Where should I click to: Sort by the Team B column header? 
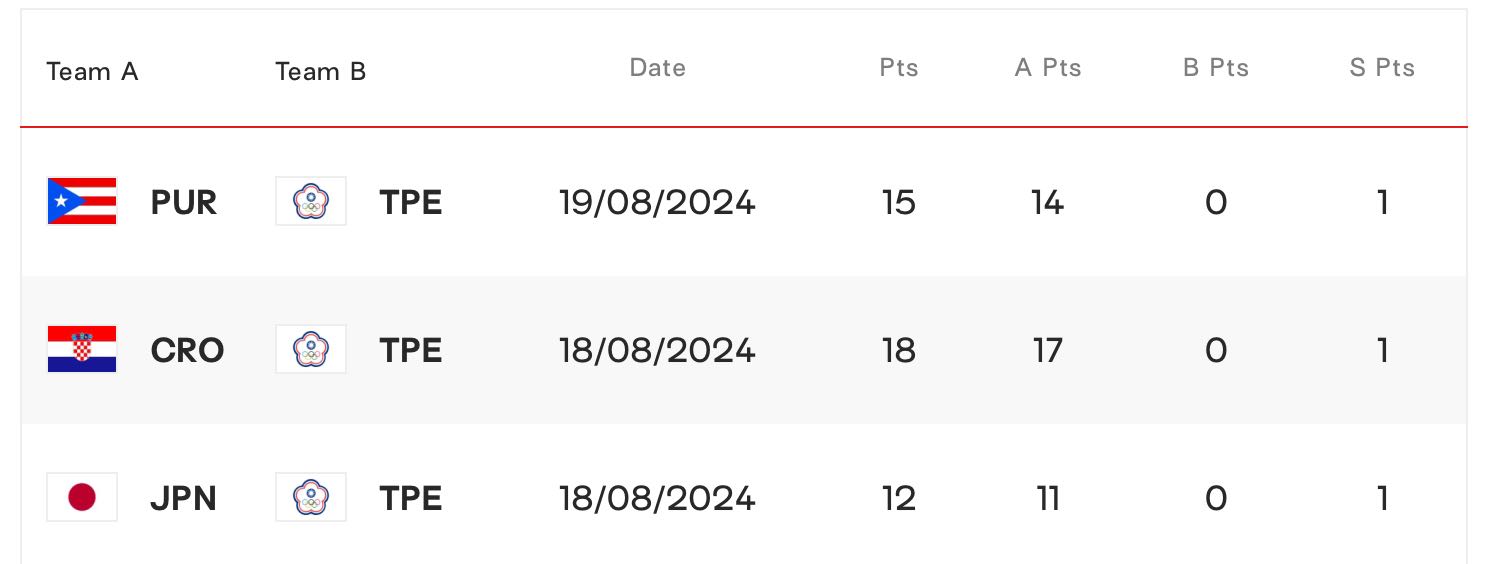(x=321, y=72)
